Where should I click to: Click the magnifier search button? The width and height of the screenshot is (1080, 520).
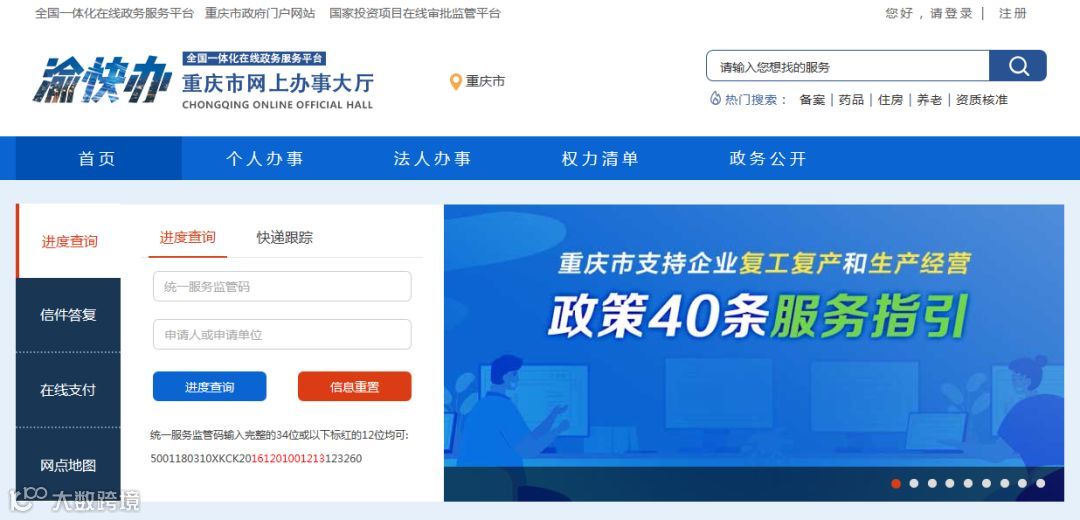(x=1017, y=66)
